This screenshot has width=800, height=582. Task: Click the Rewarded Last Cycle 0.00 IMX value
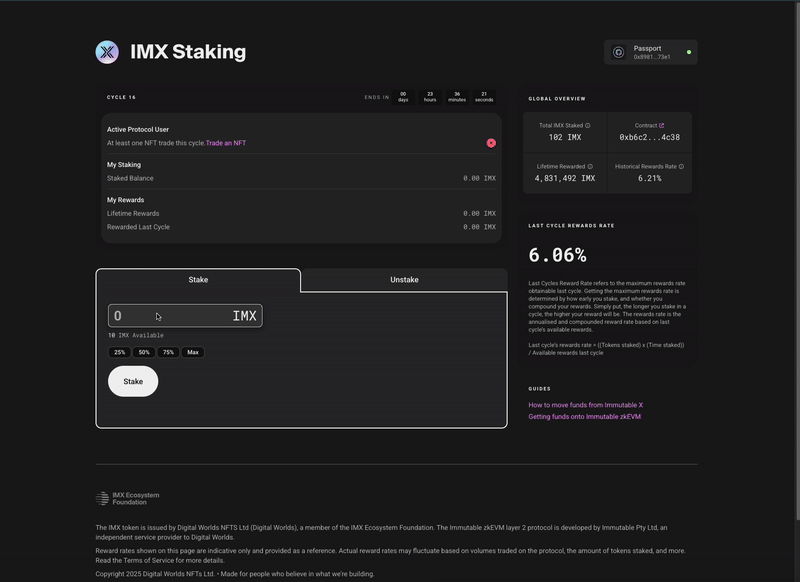(480, 227)
